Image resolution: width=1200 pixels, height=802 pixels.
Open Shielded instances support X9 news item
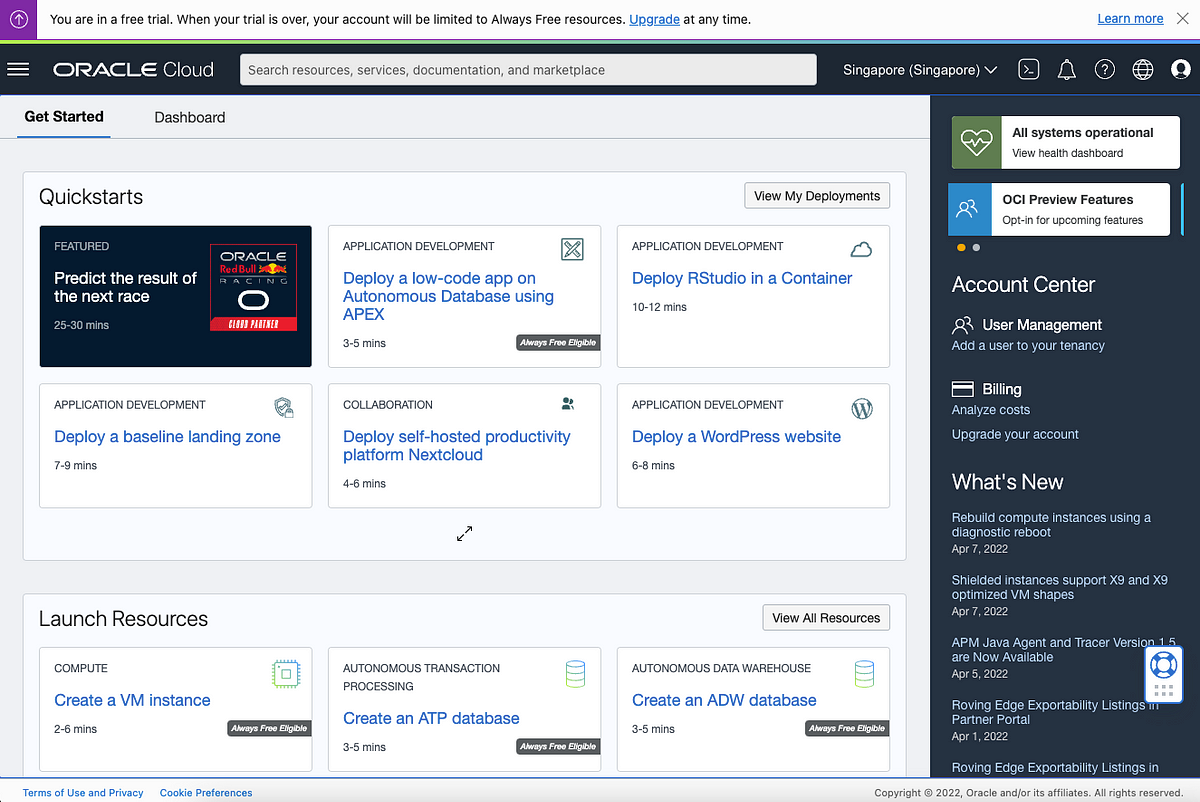[x=1059, y=587]
